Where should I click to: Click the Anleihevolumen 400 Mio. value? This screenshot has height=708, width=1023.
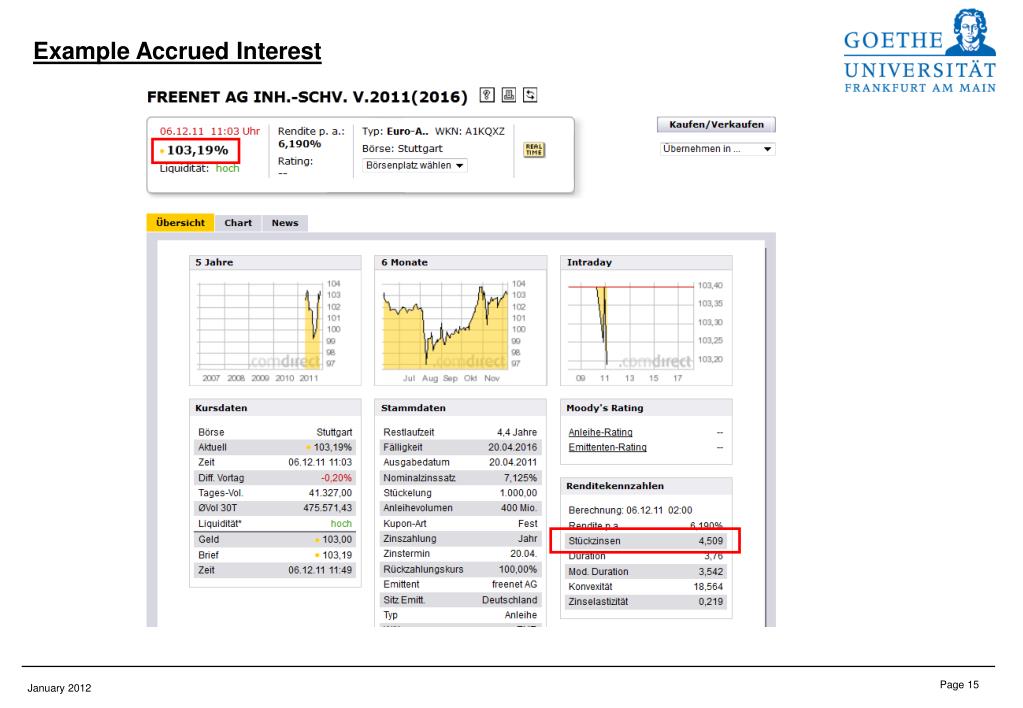[519, 508]
